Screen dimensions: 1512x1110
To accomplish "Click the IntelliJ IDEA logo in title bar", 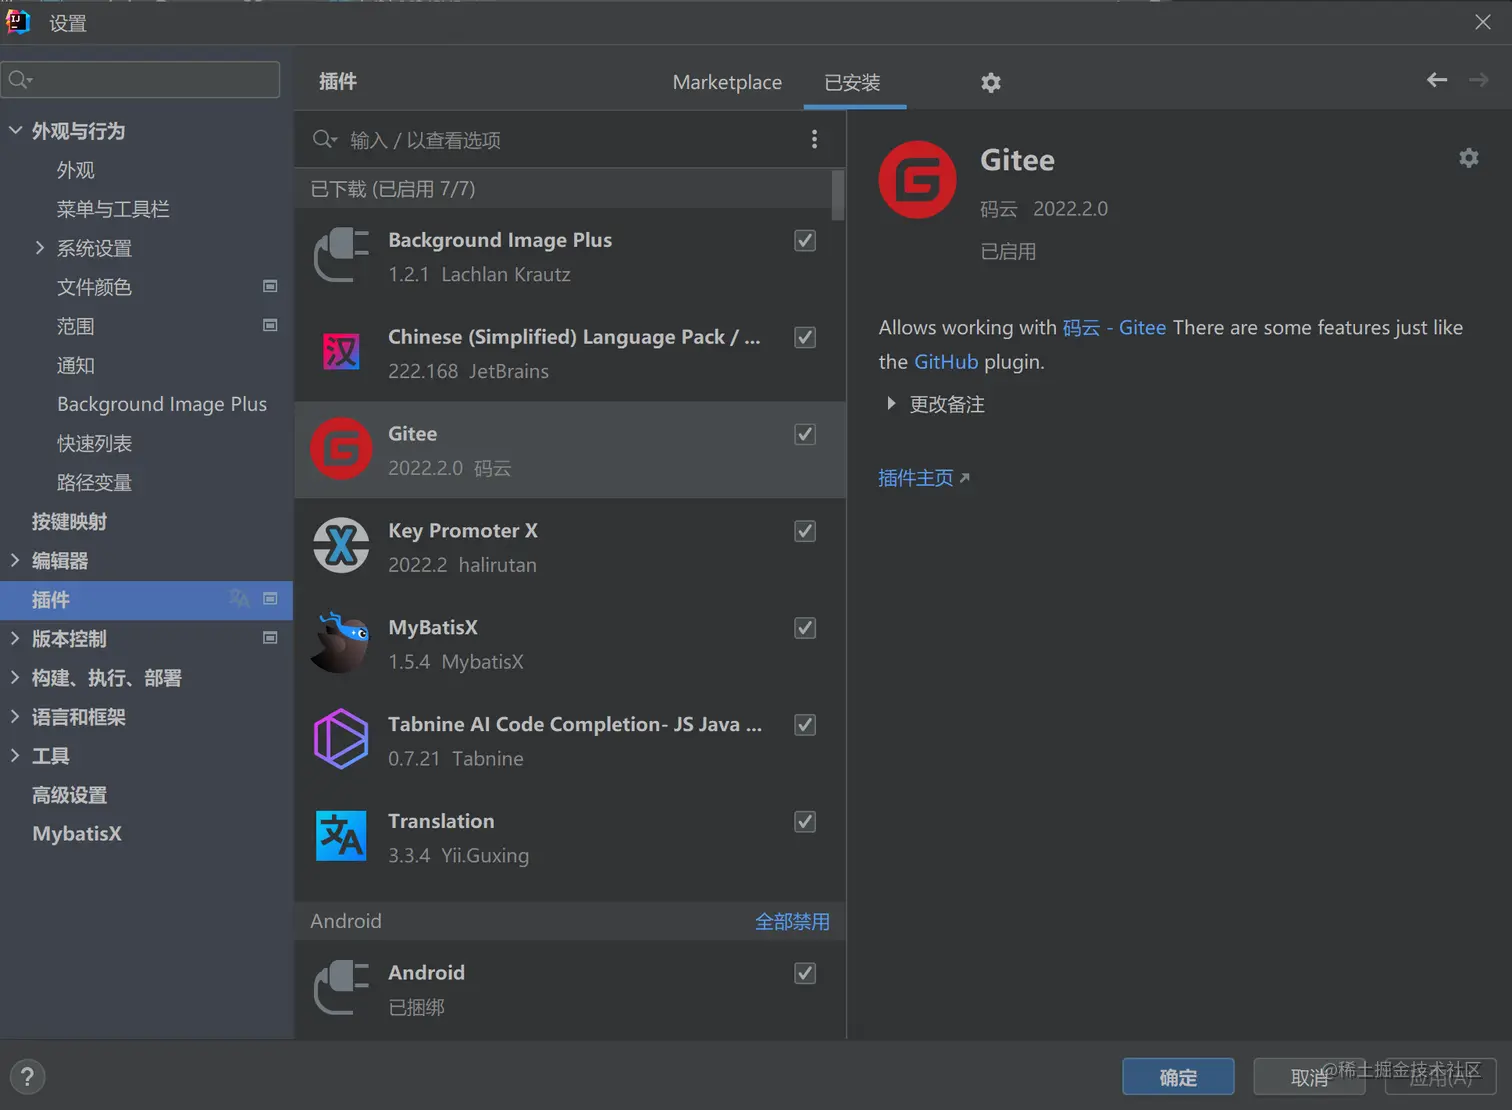I will pos(18,22).
